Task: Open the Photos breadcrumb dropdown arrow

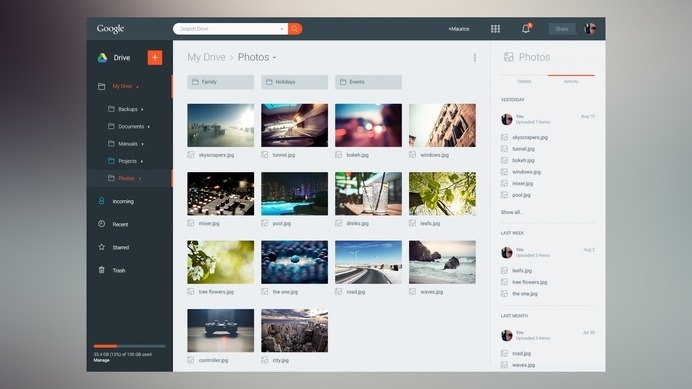Action: (274, 58)
